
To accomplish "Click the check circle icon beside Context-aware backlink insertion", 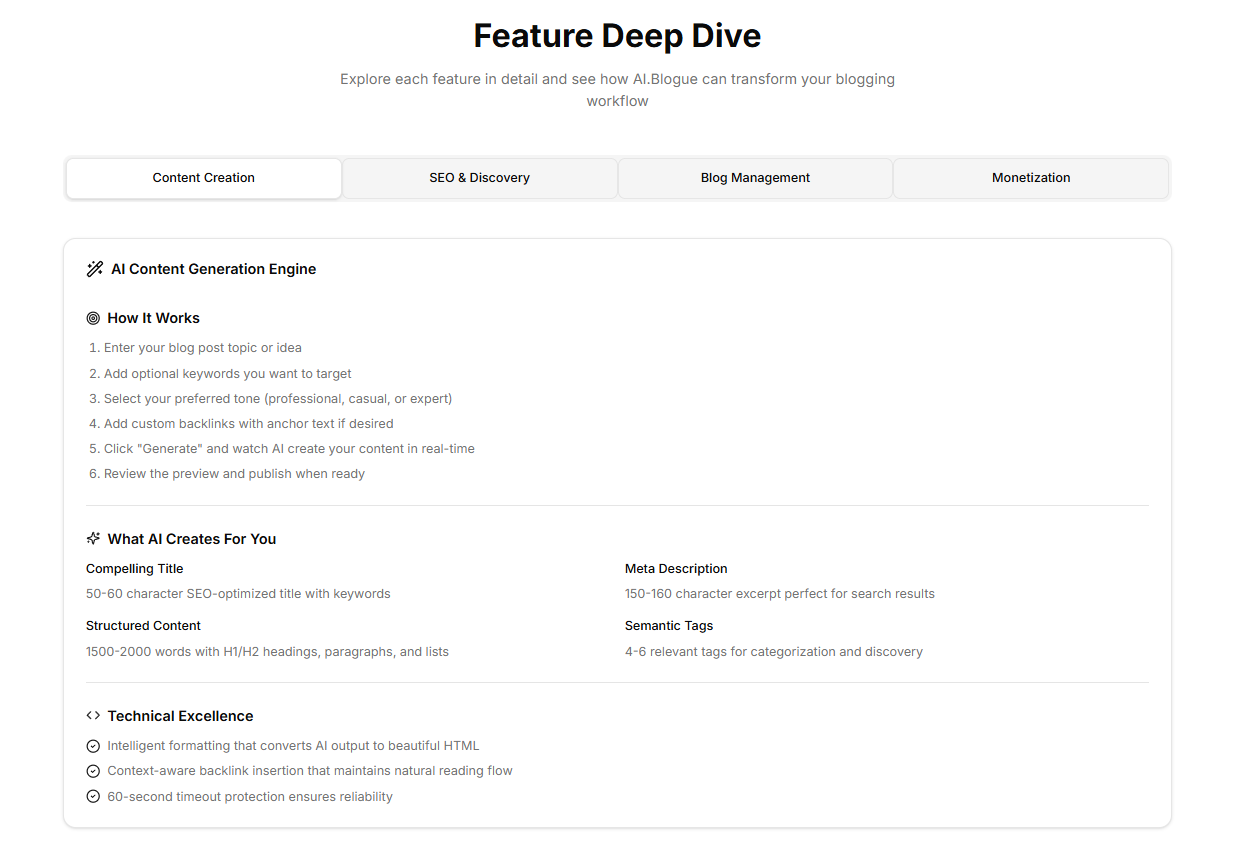I will click(93, 771).
